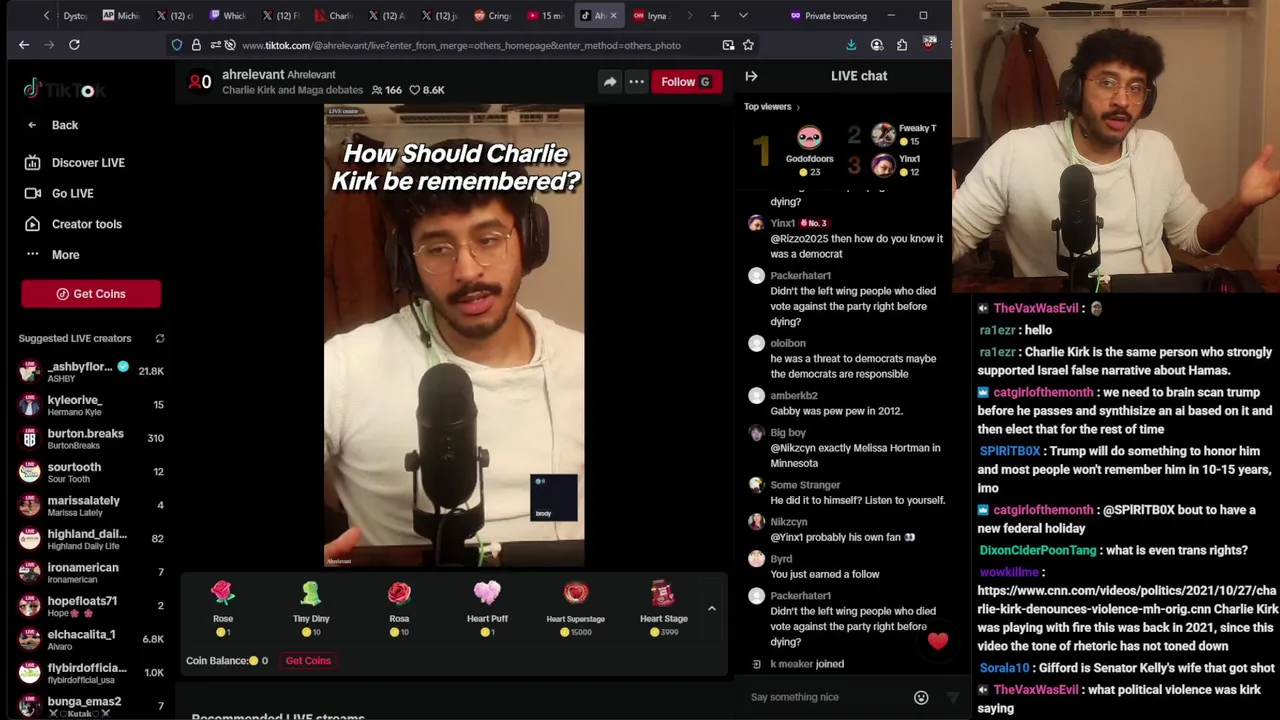This screenshot has height=720, width=1280.
Task: Open flybirdofficial suggested live creator
Action: click(x=90, y=672)
